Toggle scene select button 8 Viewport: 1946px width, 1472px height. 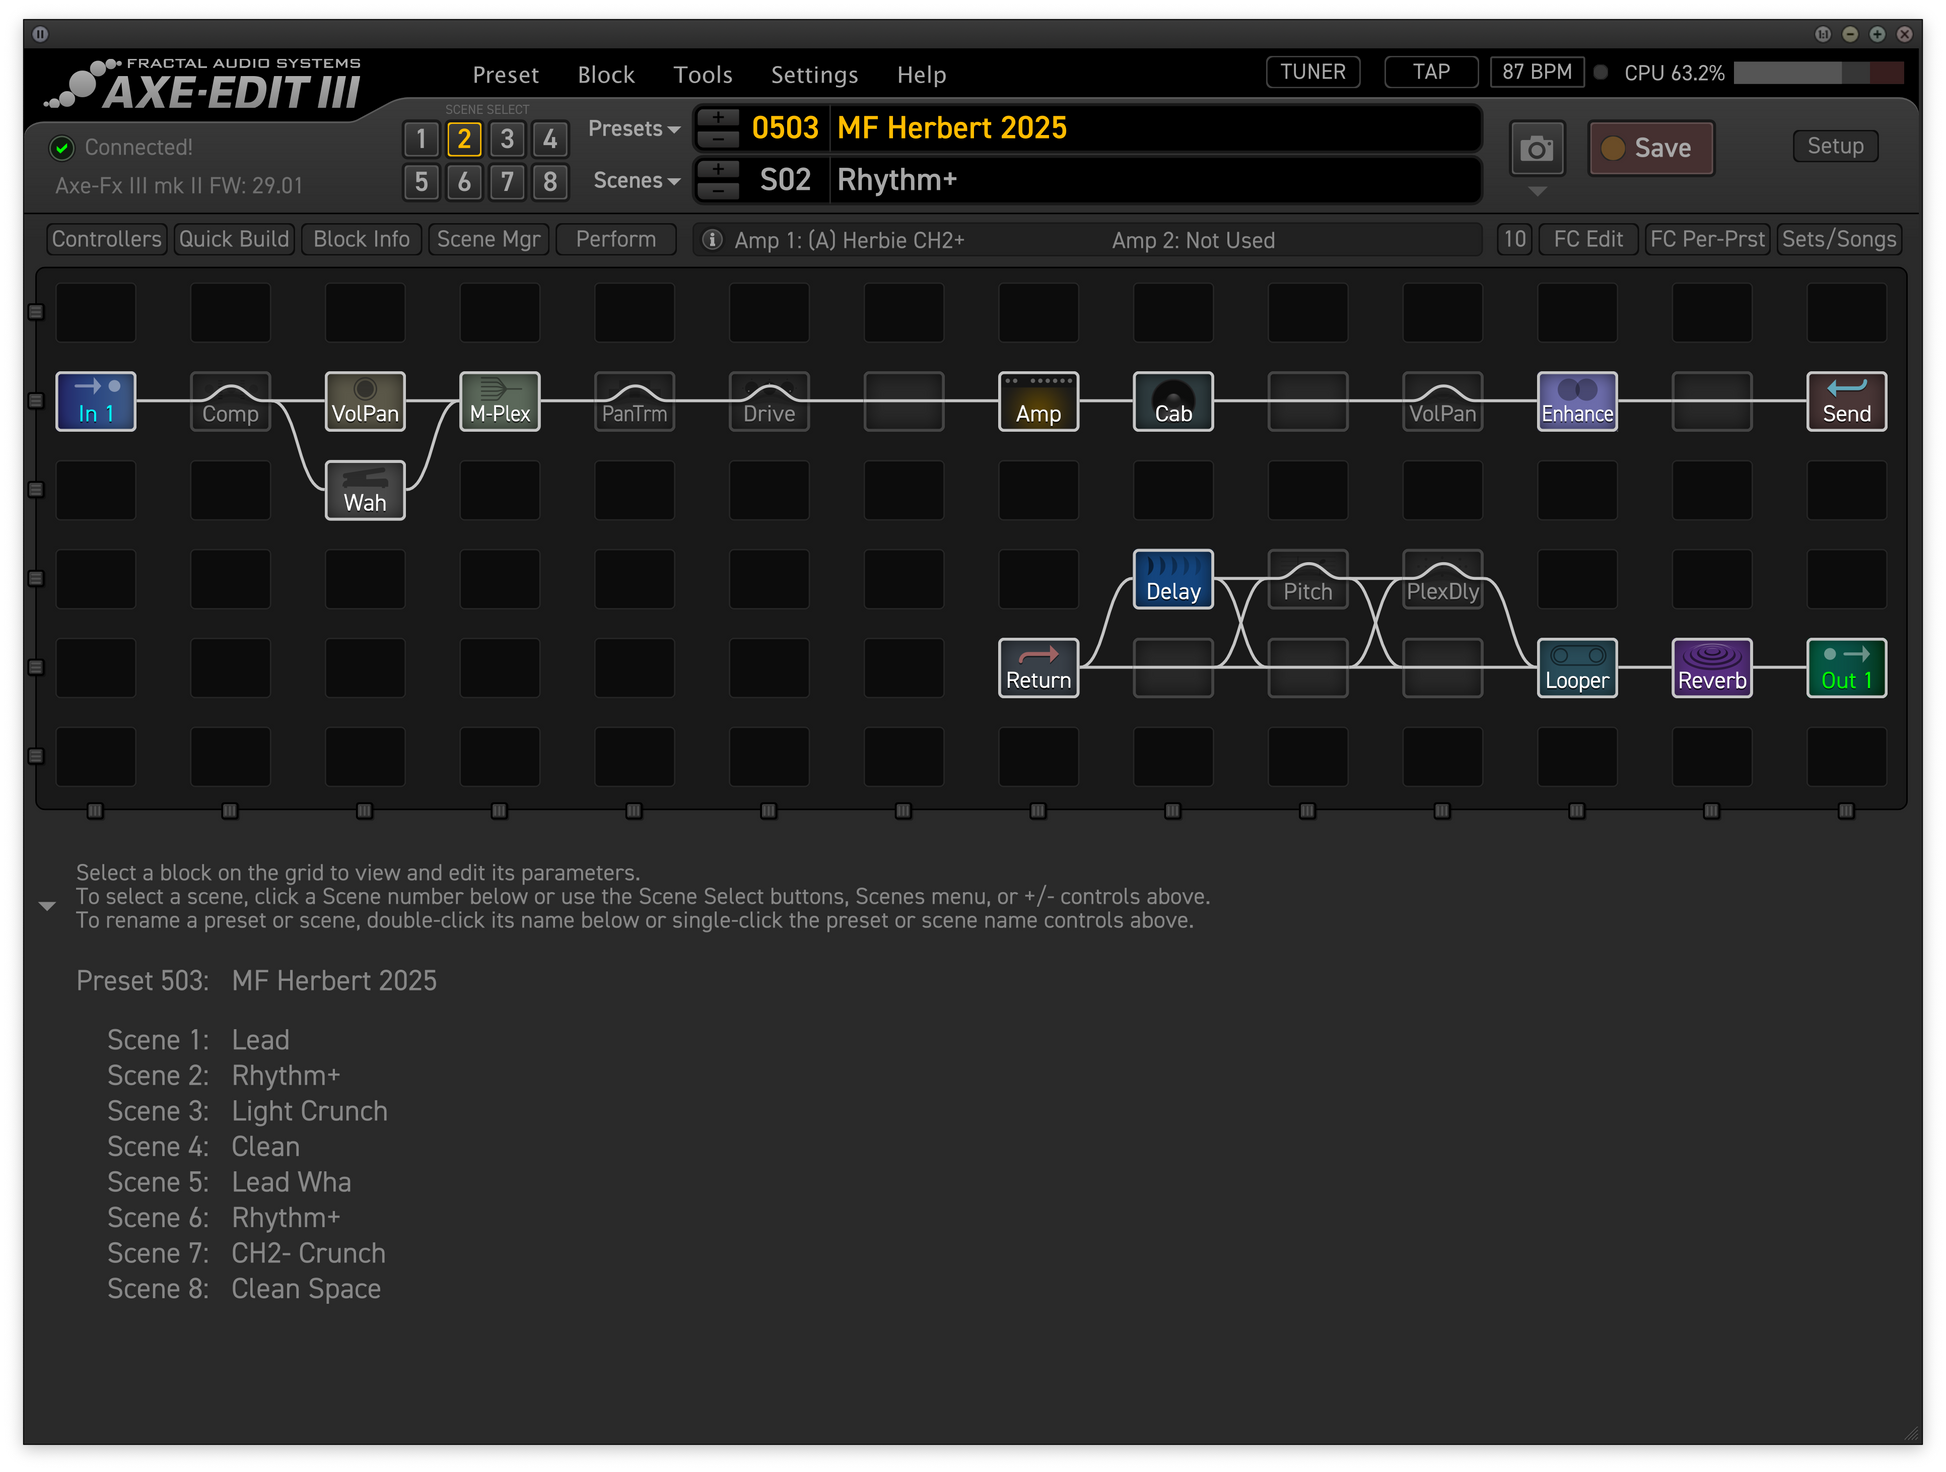(x=550, y=182)
